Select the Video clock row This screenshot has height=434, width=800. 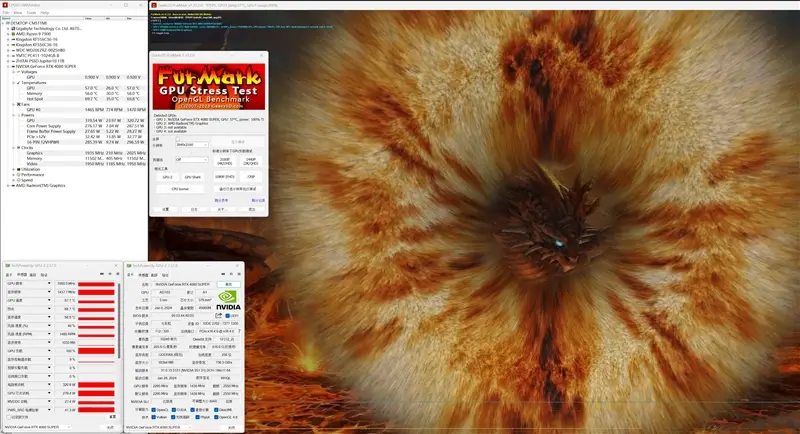(x=86, y=164)
